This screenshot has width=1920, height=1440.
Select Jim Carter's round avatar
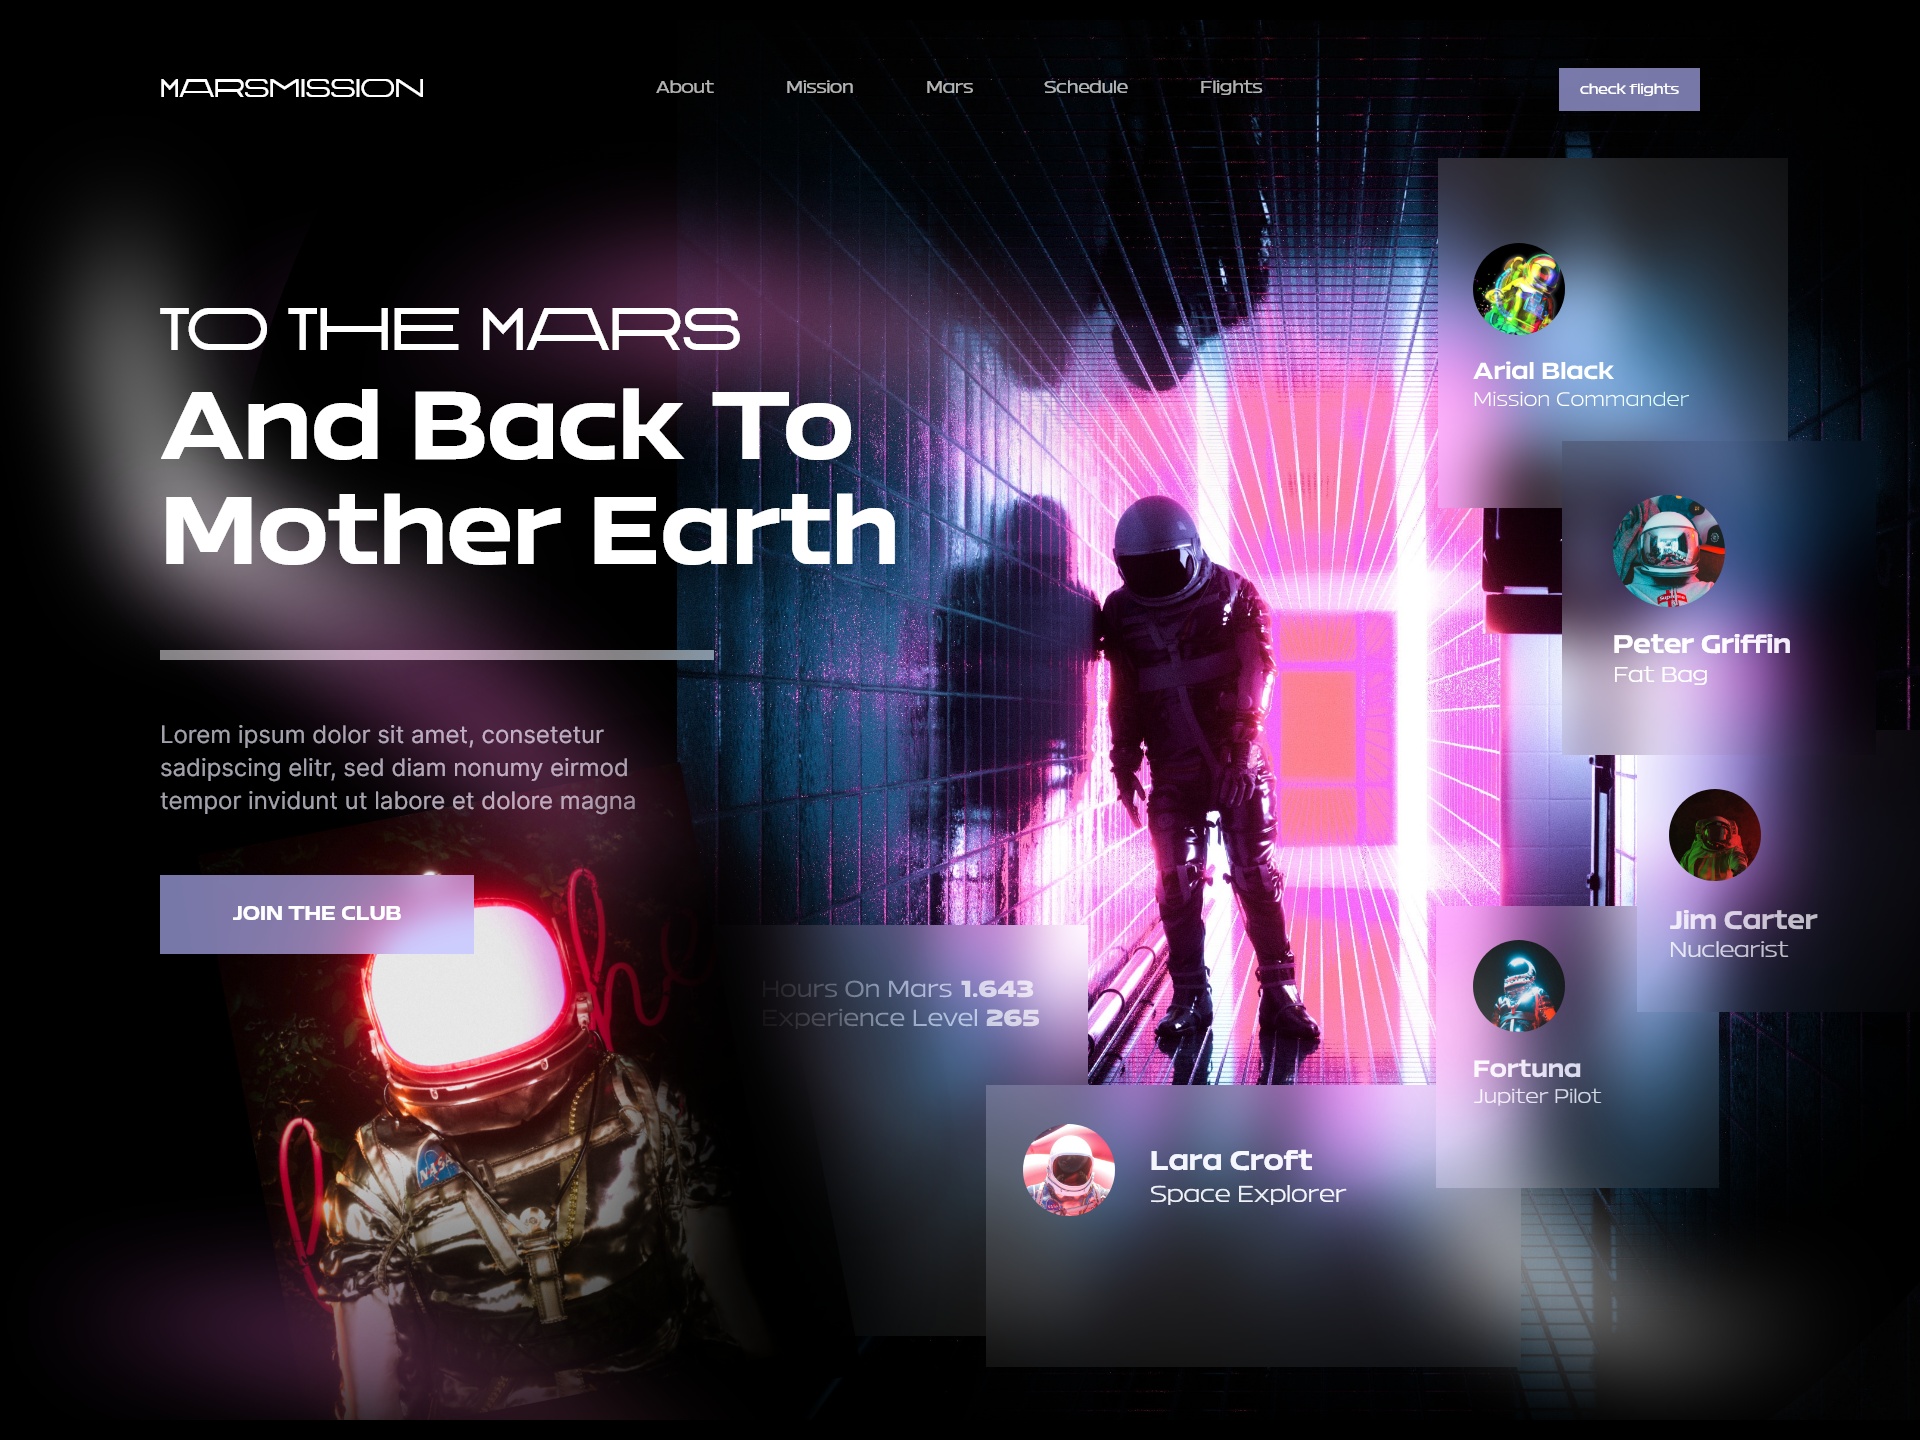click(x=1714, y=835)
